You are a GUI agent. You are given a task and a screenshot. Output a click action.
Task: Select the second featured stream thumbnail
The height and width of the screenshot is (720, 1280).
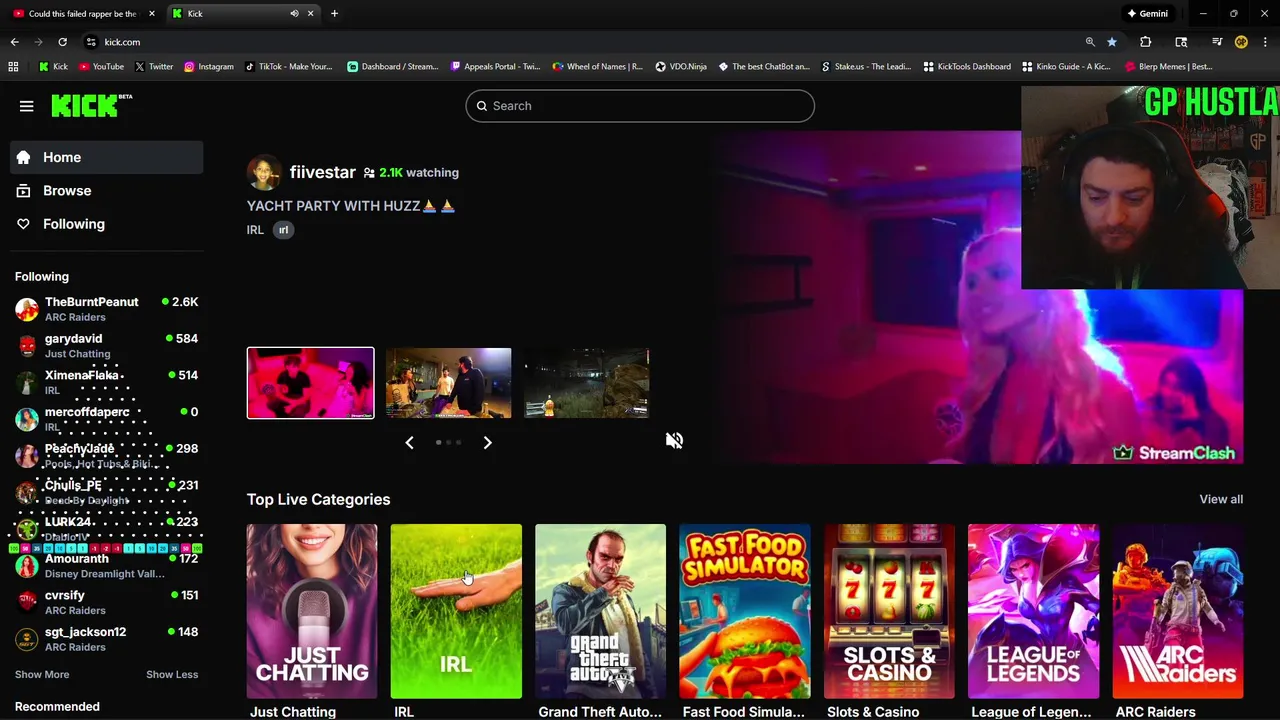(448, 383)
